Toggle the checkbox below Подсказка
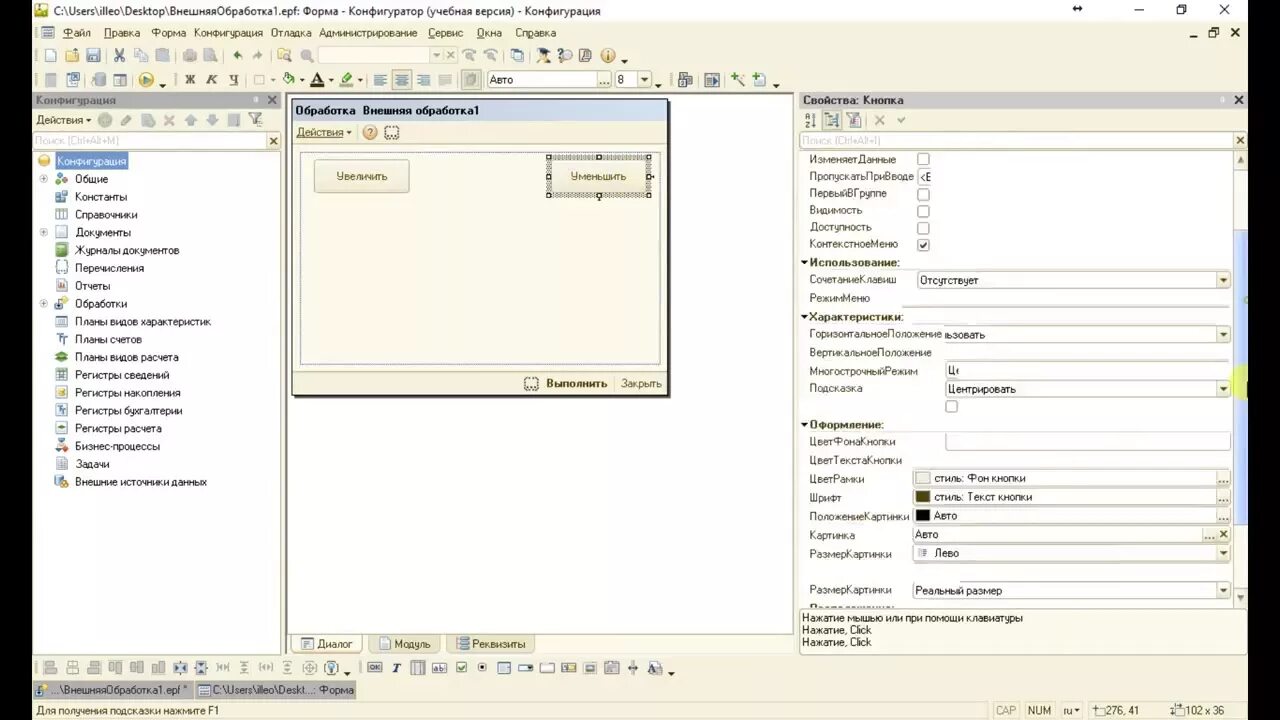 tap(951, 407)
